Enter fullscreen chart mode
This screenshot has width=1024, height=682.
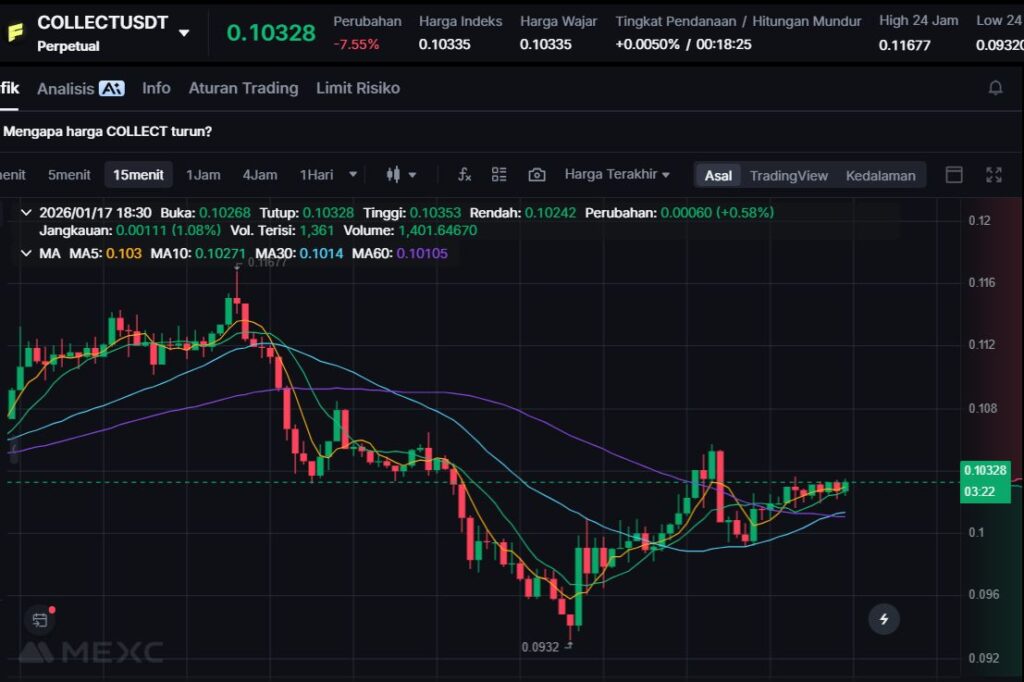[x=993, y=175]
